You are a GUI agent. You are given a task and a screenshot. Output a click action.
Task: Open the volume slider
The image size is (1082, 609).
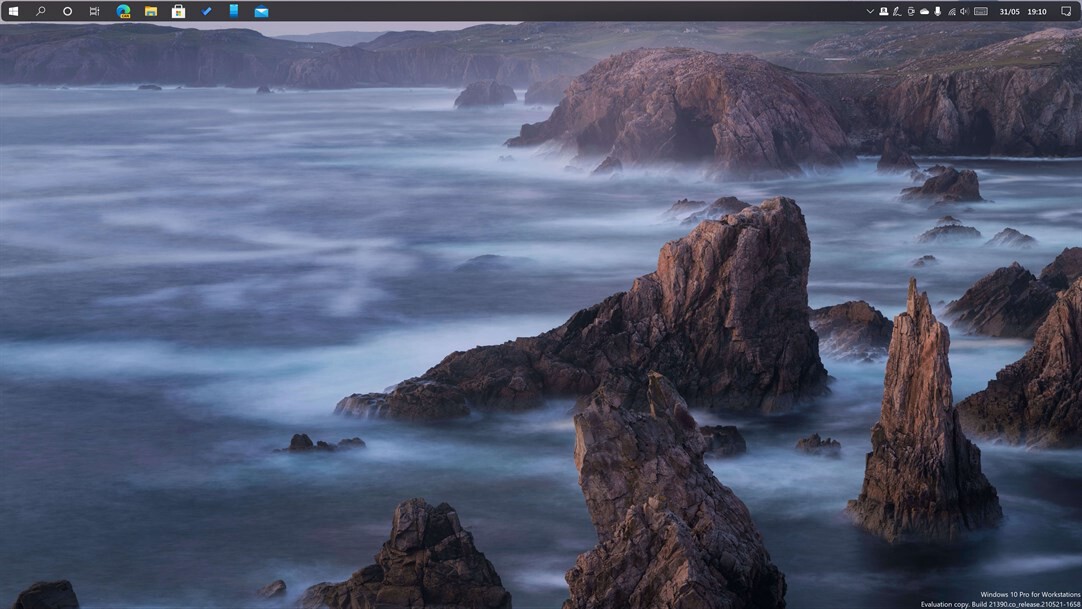click(x=963, y=11)
